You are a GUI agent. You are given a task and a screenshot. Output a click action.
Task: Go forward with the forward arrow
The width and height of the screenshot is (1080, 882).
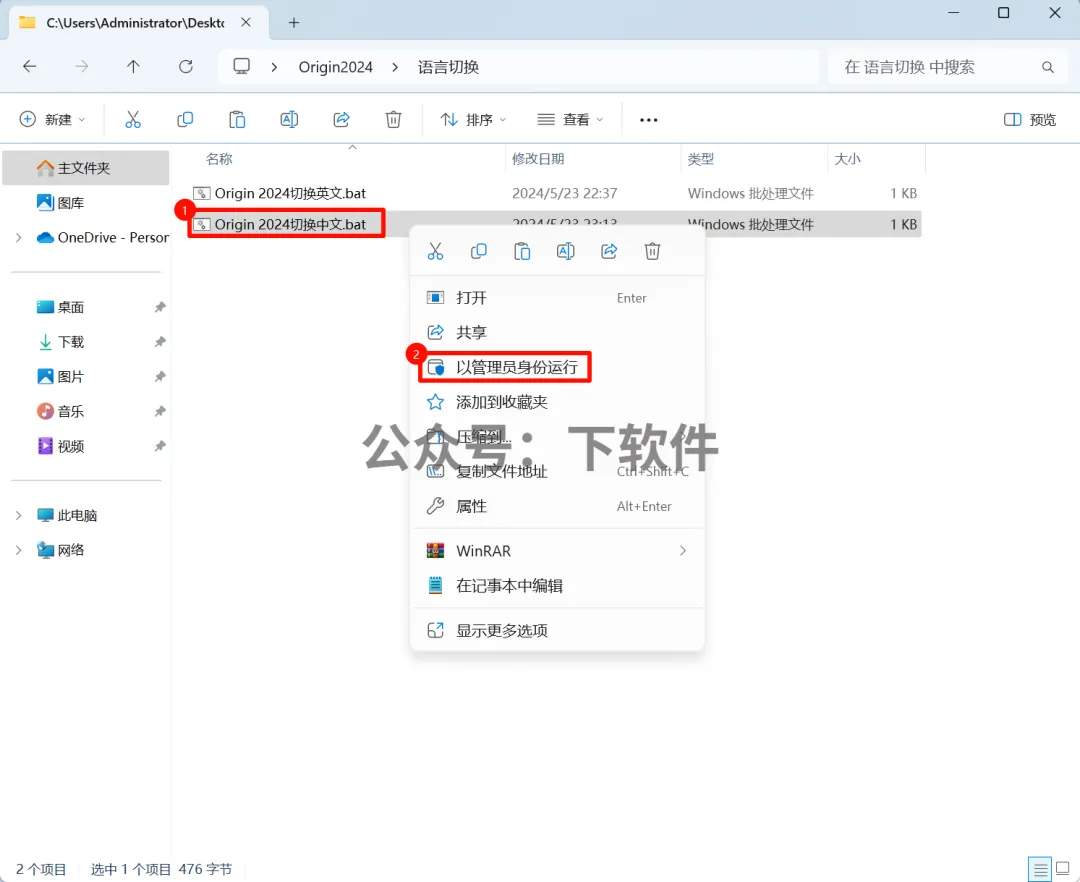pos(81,67)
